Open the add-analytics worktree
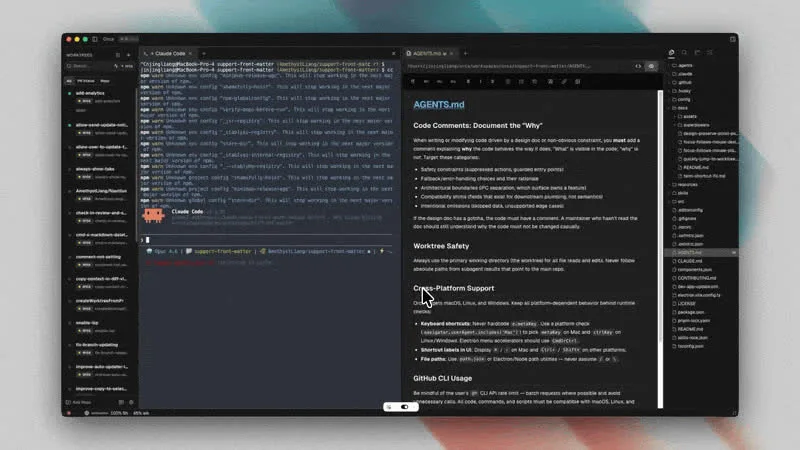 click(101, 97)
